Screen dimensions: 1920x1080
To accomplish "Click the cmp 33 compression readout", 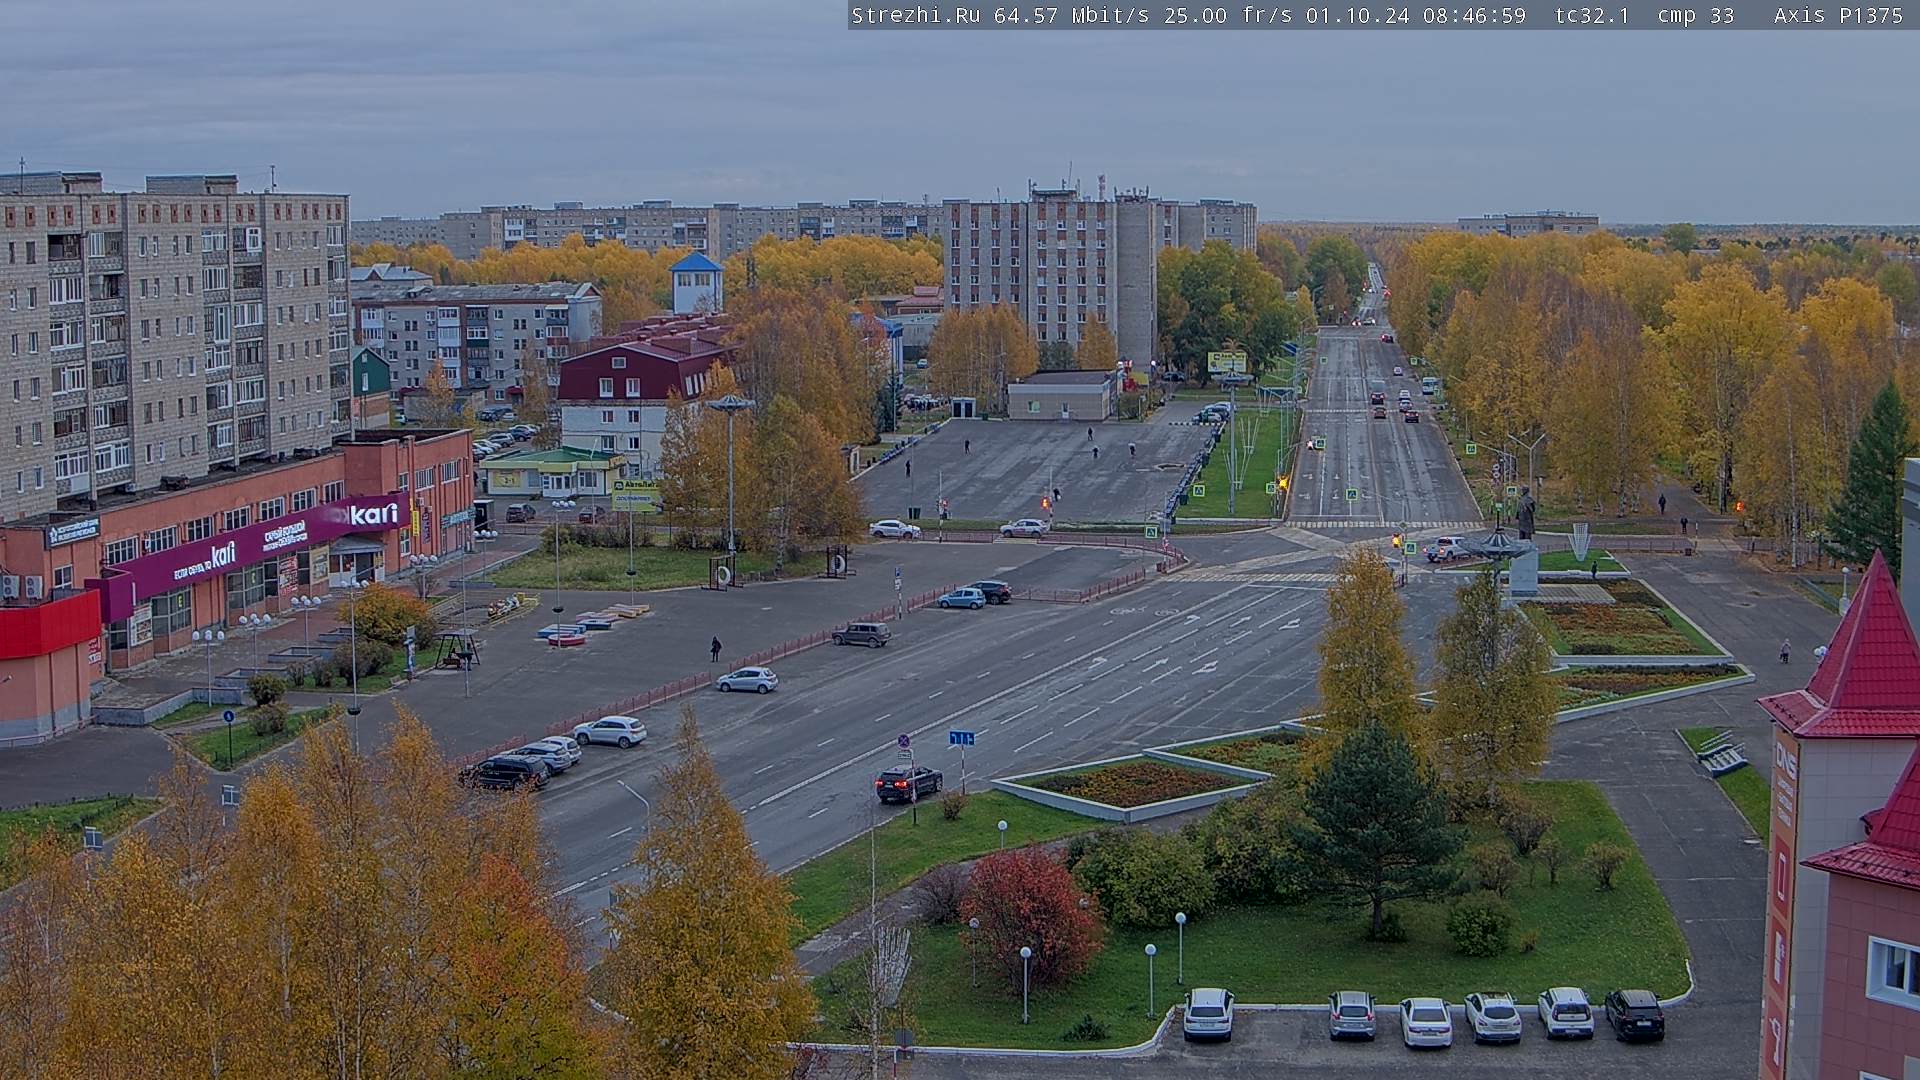I will pos(1695,15).
